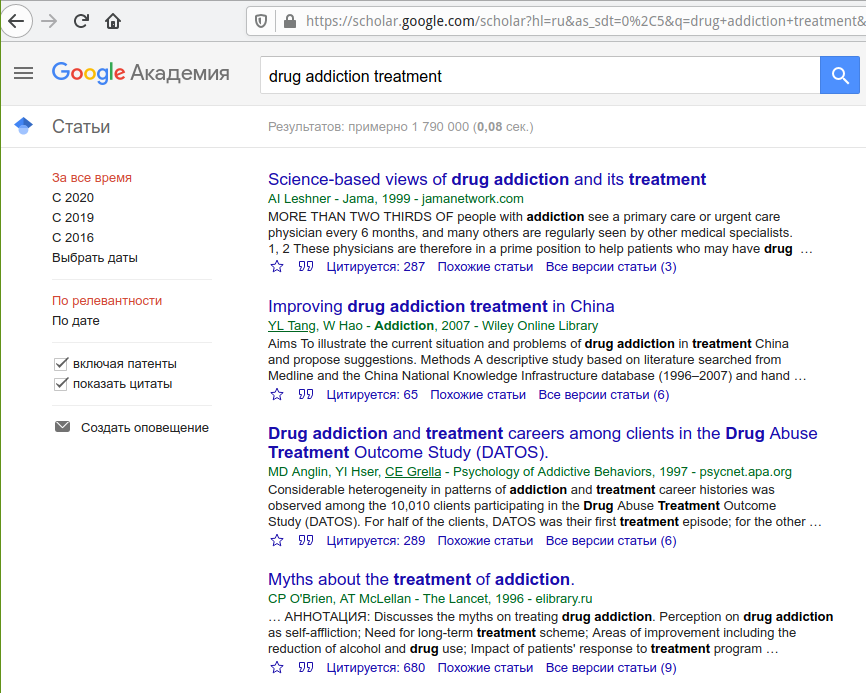This screenshot has height=693, width=866.
Task: Open 'Все версии статьи (6)' for China article
Action: coord(604,395)
